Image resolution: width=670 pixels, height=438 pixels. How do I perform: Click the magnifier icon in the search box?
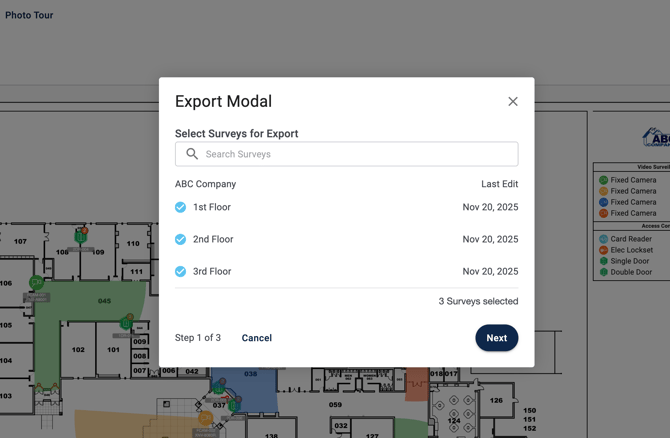tap(192, 154)
